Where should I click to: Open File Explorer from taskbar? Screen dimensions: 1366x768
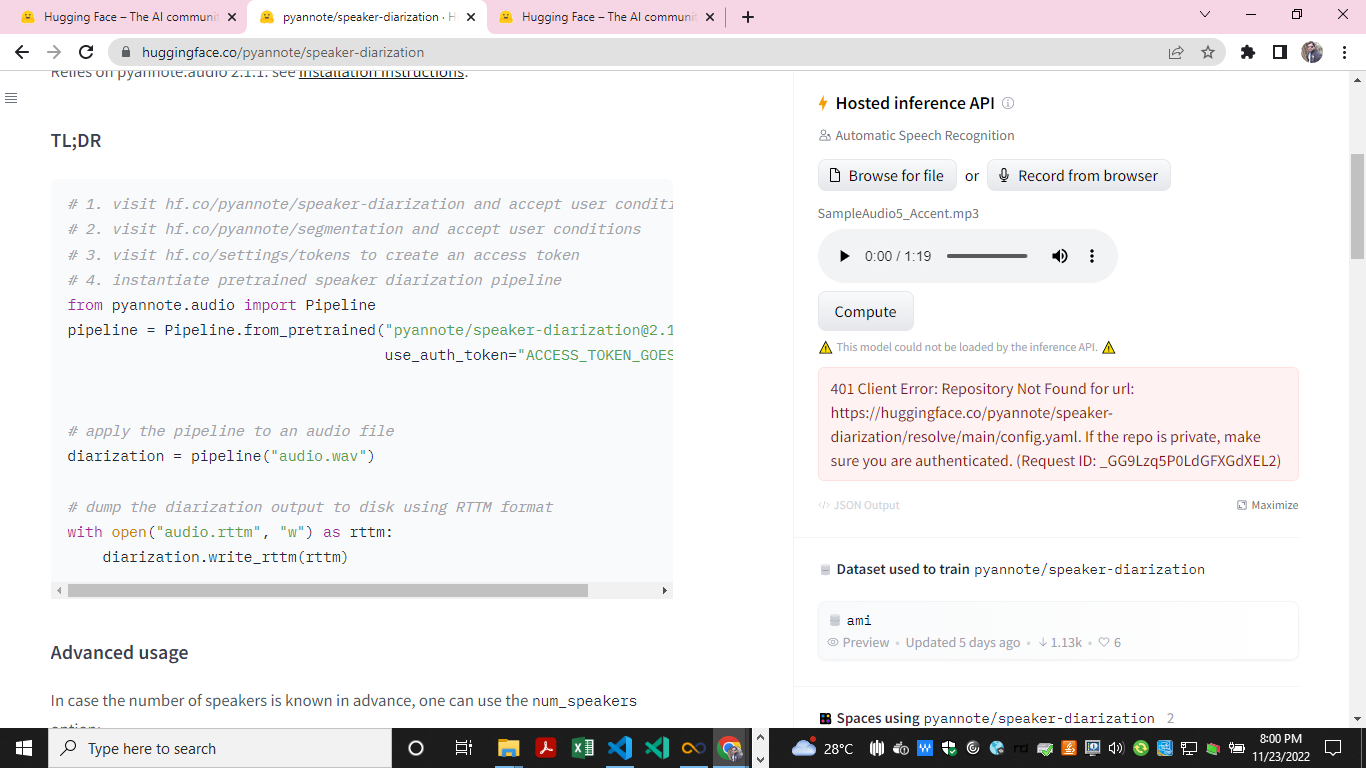coord(509,748)
